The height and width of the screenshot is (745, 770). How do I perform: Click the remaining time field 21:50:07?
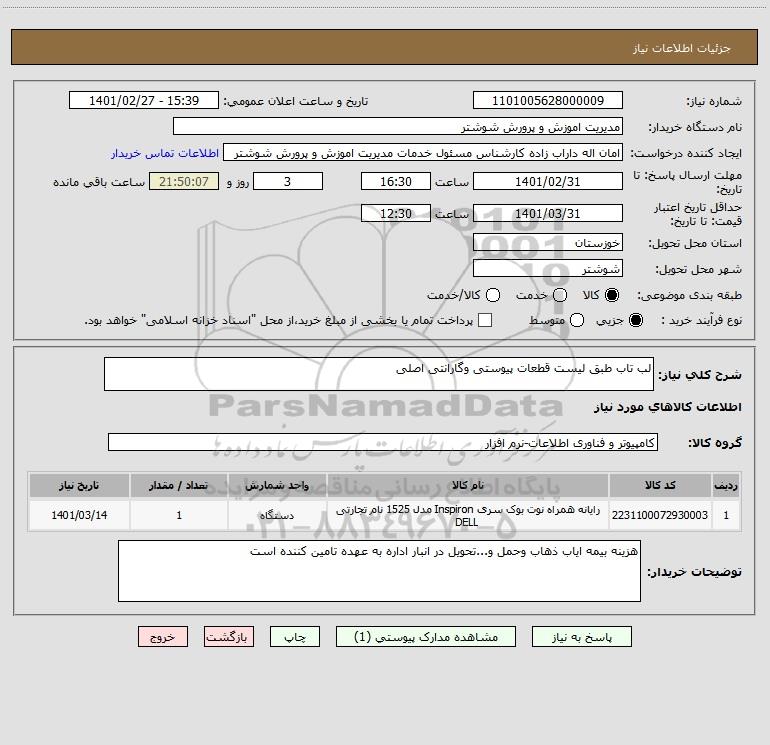[184, 181]
